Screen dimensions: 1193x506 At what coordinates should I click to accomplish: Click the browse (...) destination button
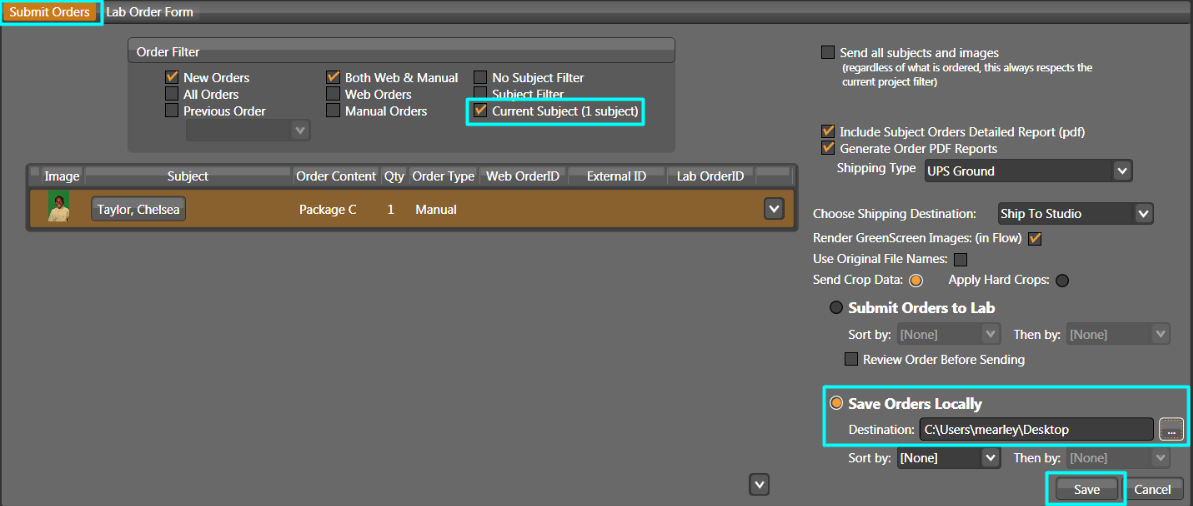coord(1171,429)
